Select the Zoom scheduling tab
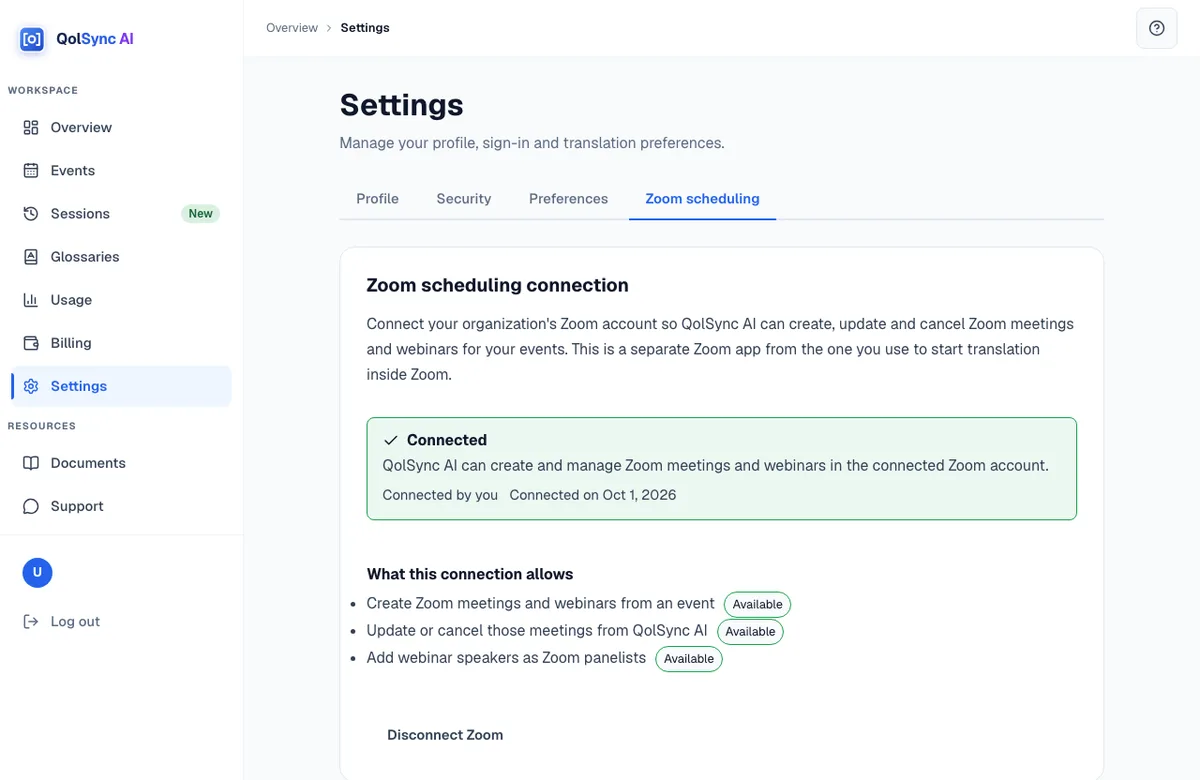 pyautogui.click(x=702, y=198)
